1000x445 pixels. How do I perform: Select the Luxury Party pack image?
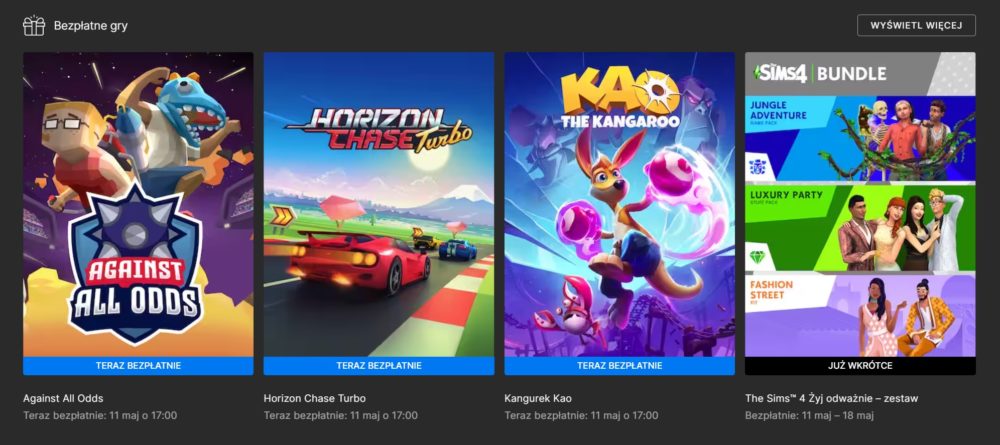(x=860, y=228)
